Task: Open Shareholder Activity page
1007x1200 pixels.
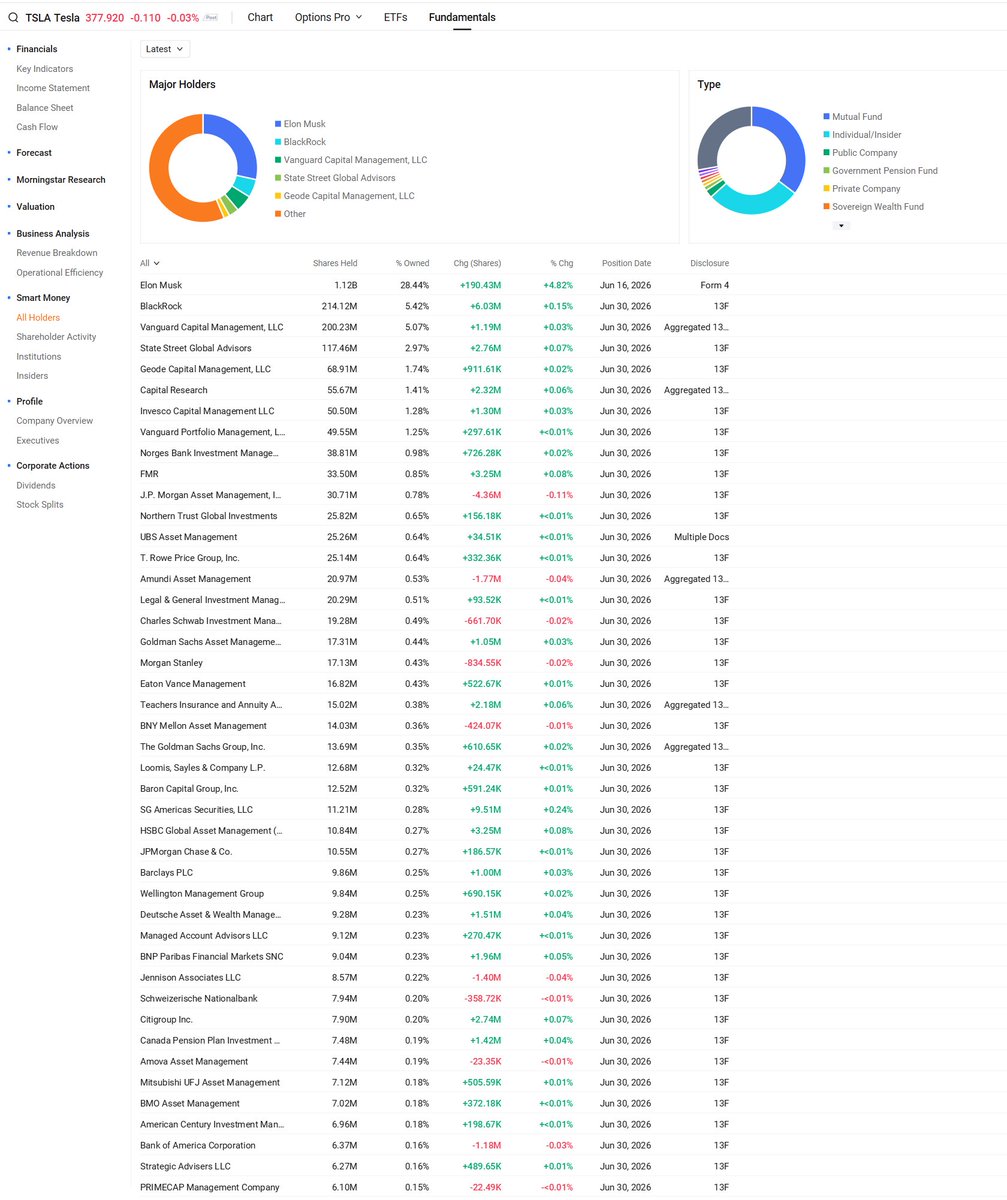Action: pos(56,337)
